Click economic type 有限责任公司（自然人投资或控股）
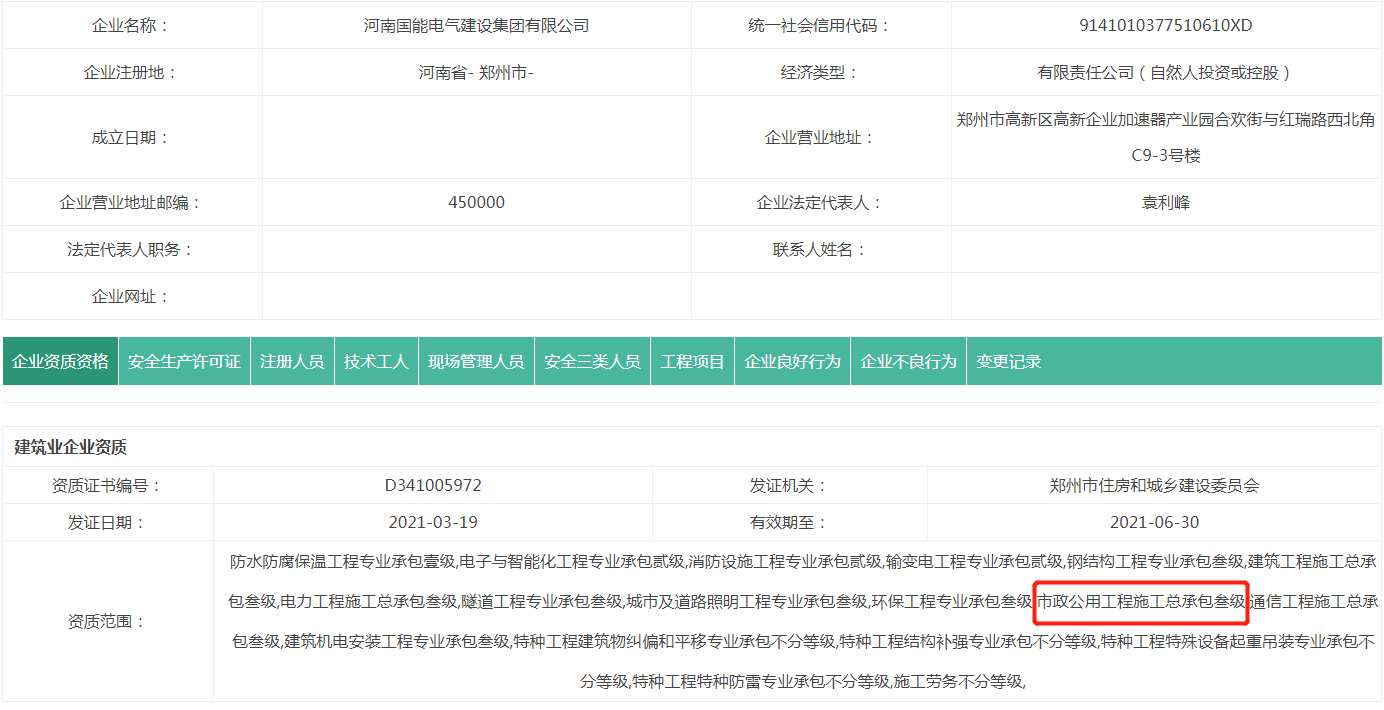 click(x=1166, y=73)
